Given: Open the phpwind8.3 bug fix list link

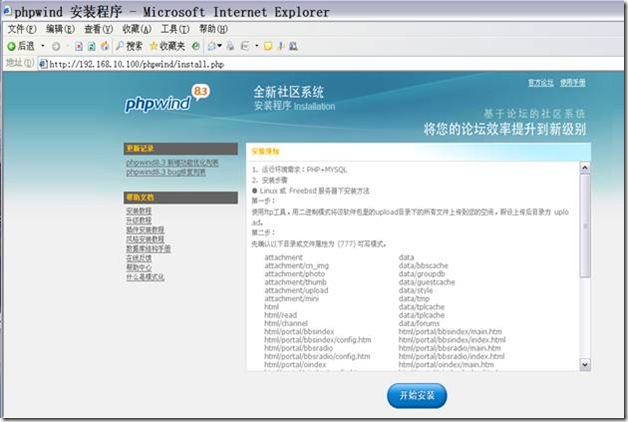Looking at the screenshot, I should coord(166,172).
